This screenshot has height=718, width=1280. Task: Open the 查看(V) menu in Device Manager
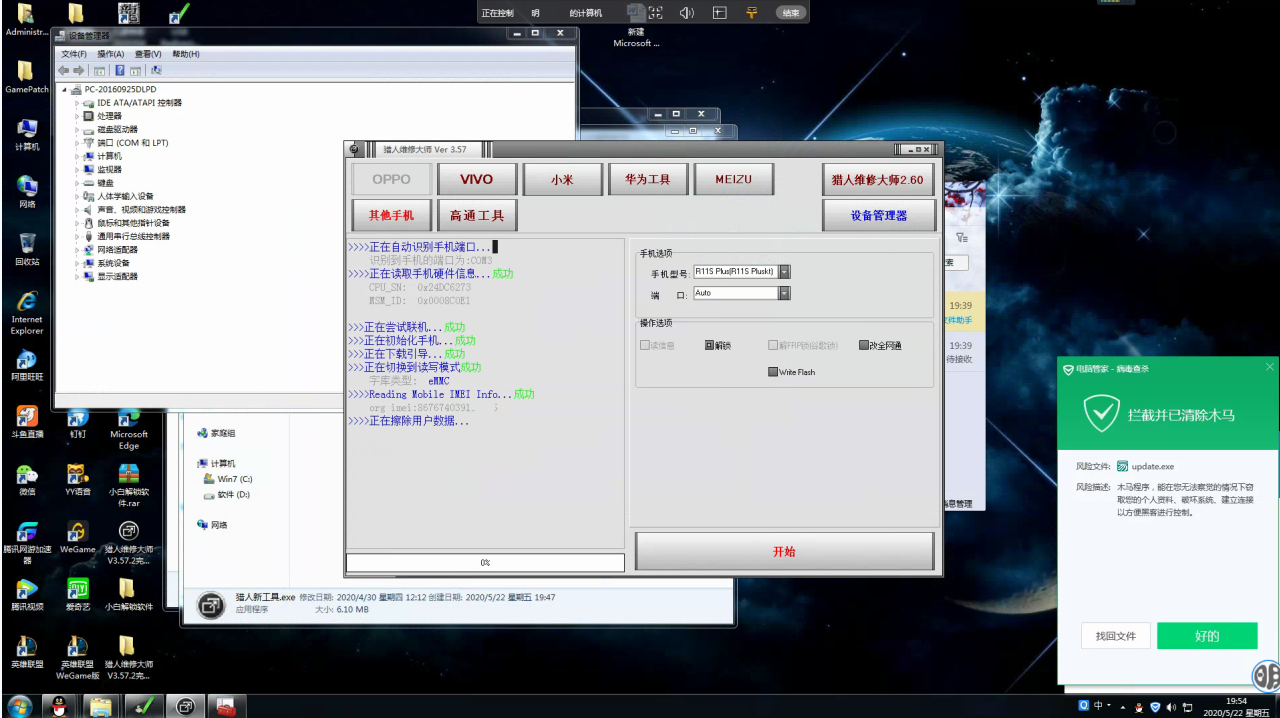(x=148, y=54)
